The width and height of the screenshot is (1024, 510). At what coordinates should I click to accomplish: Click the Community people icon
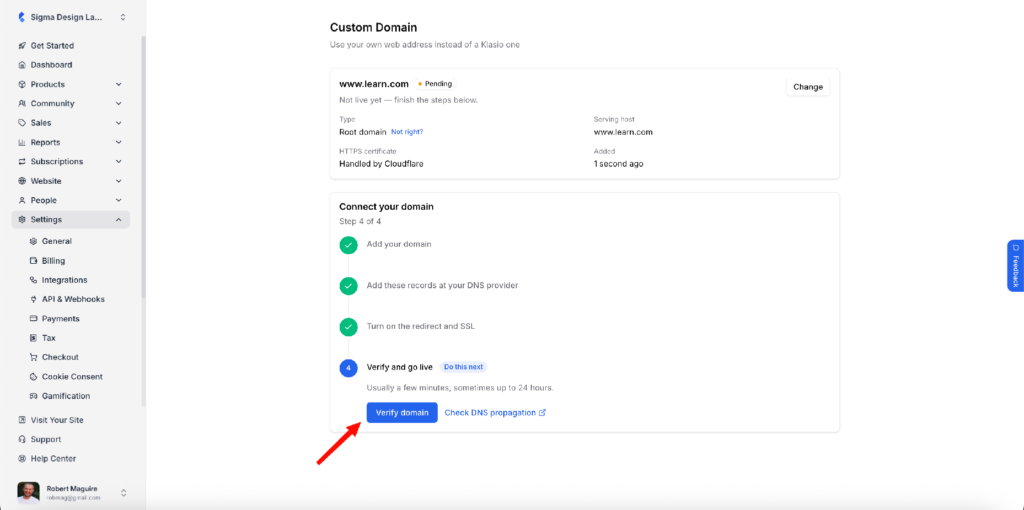(22, 104)
